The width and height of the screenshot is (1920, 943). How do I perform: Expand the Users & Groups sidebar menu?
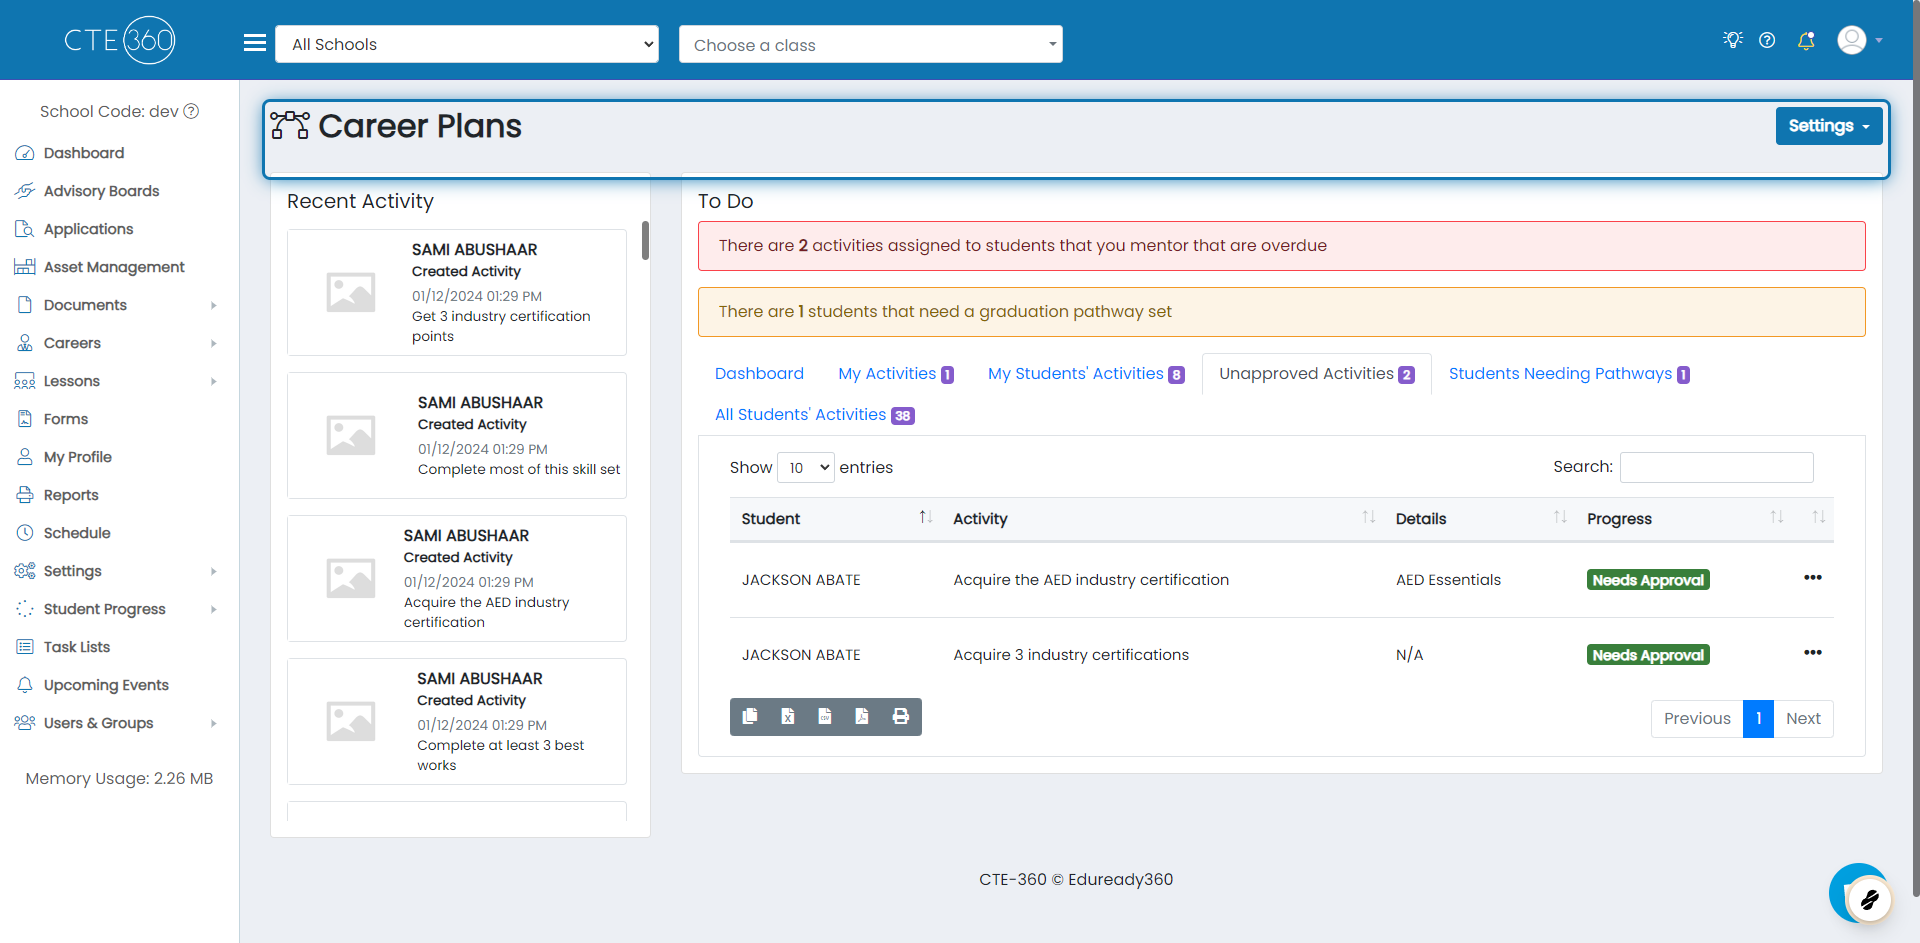pyautogui.click(x=120, y=723)
